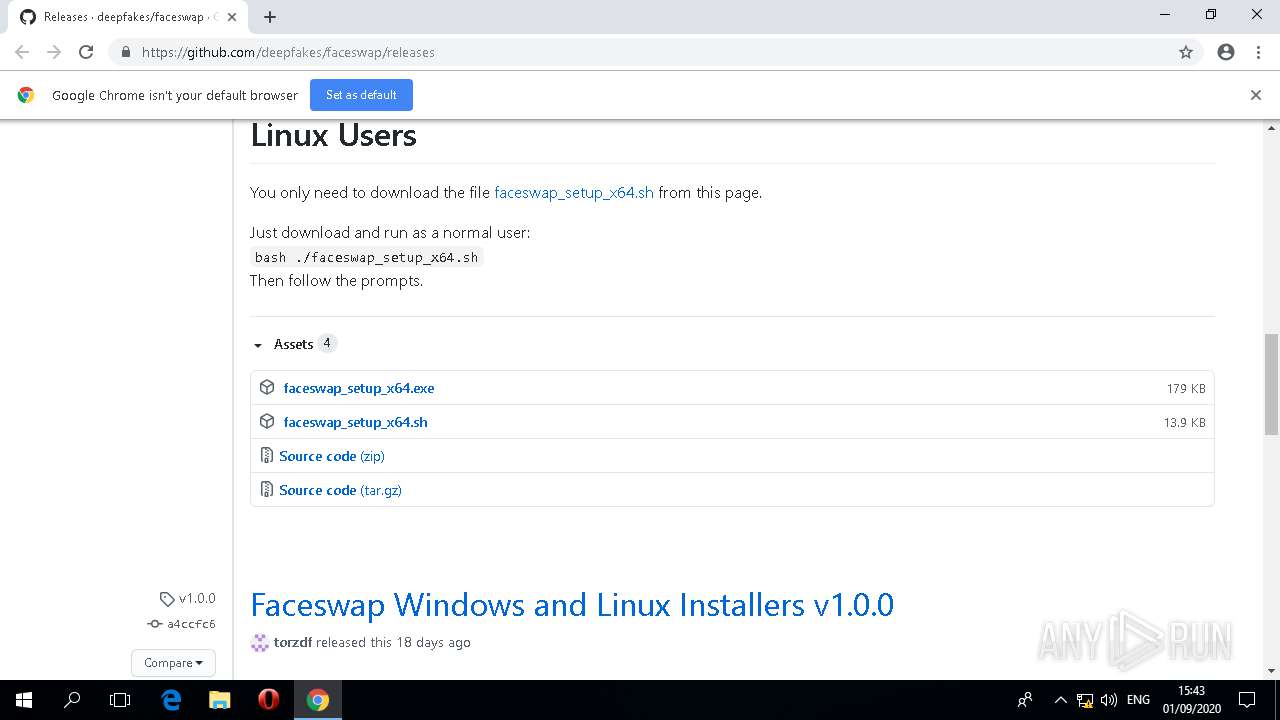This screenshot has width=1280, height=720.
Task: Click Set as default button
Action: click(x=361, y=95)
